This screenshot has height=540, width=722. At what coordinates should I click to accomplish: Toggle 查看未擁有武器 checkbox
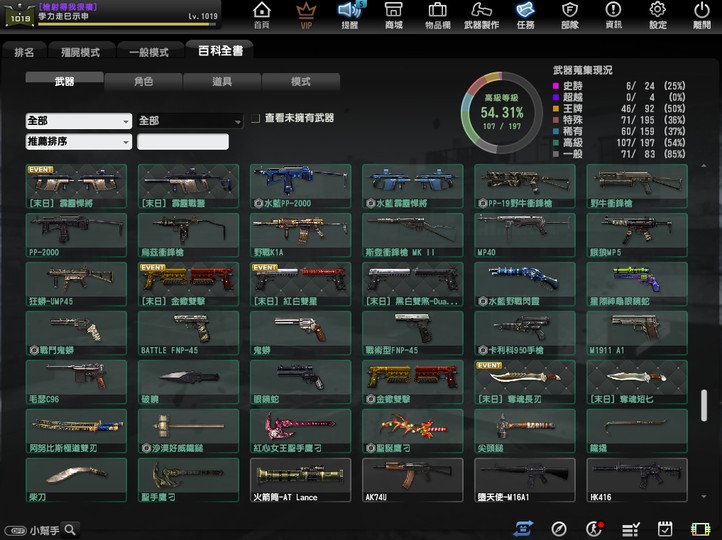[x=256, y=118]
